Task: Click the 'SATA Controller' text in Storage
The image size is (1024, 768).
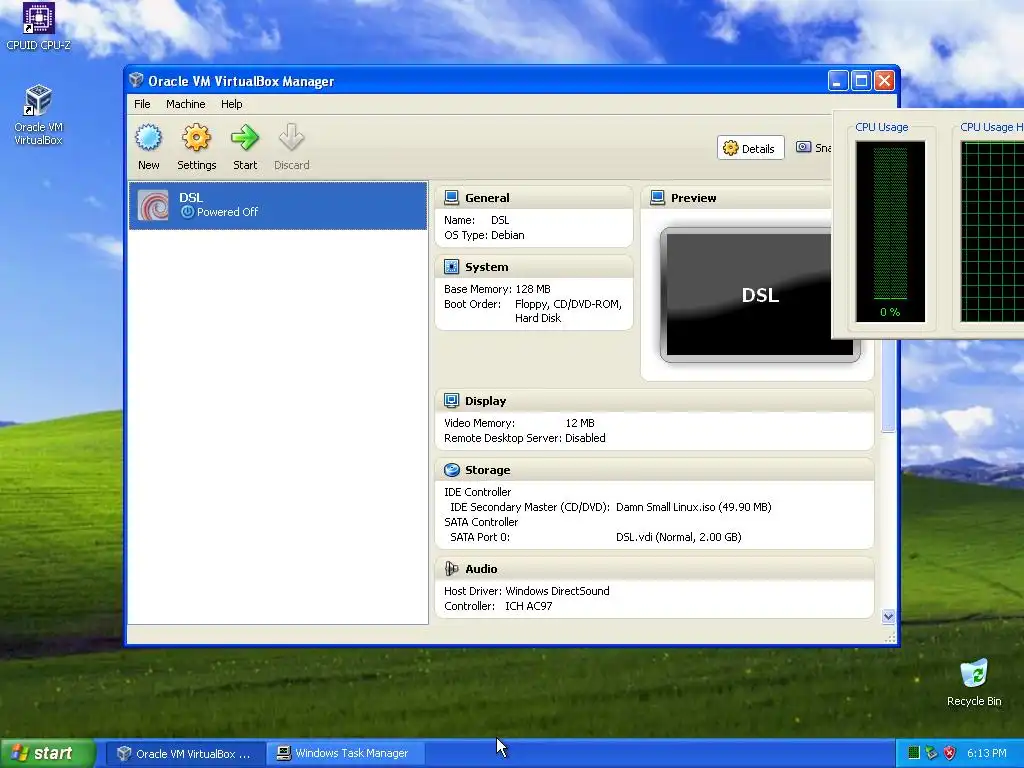Action: click(481, 522)
